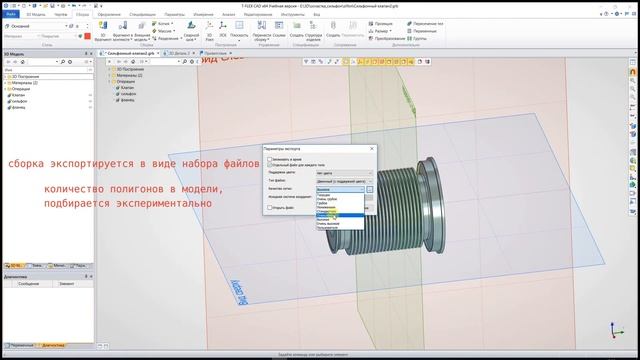Click search icon in 3D Модель panel toolbar
The height and width of the screenshot is (360, 640).
tap(63, 62)
